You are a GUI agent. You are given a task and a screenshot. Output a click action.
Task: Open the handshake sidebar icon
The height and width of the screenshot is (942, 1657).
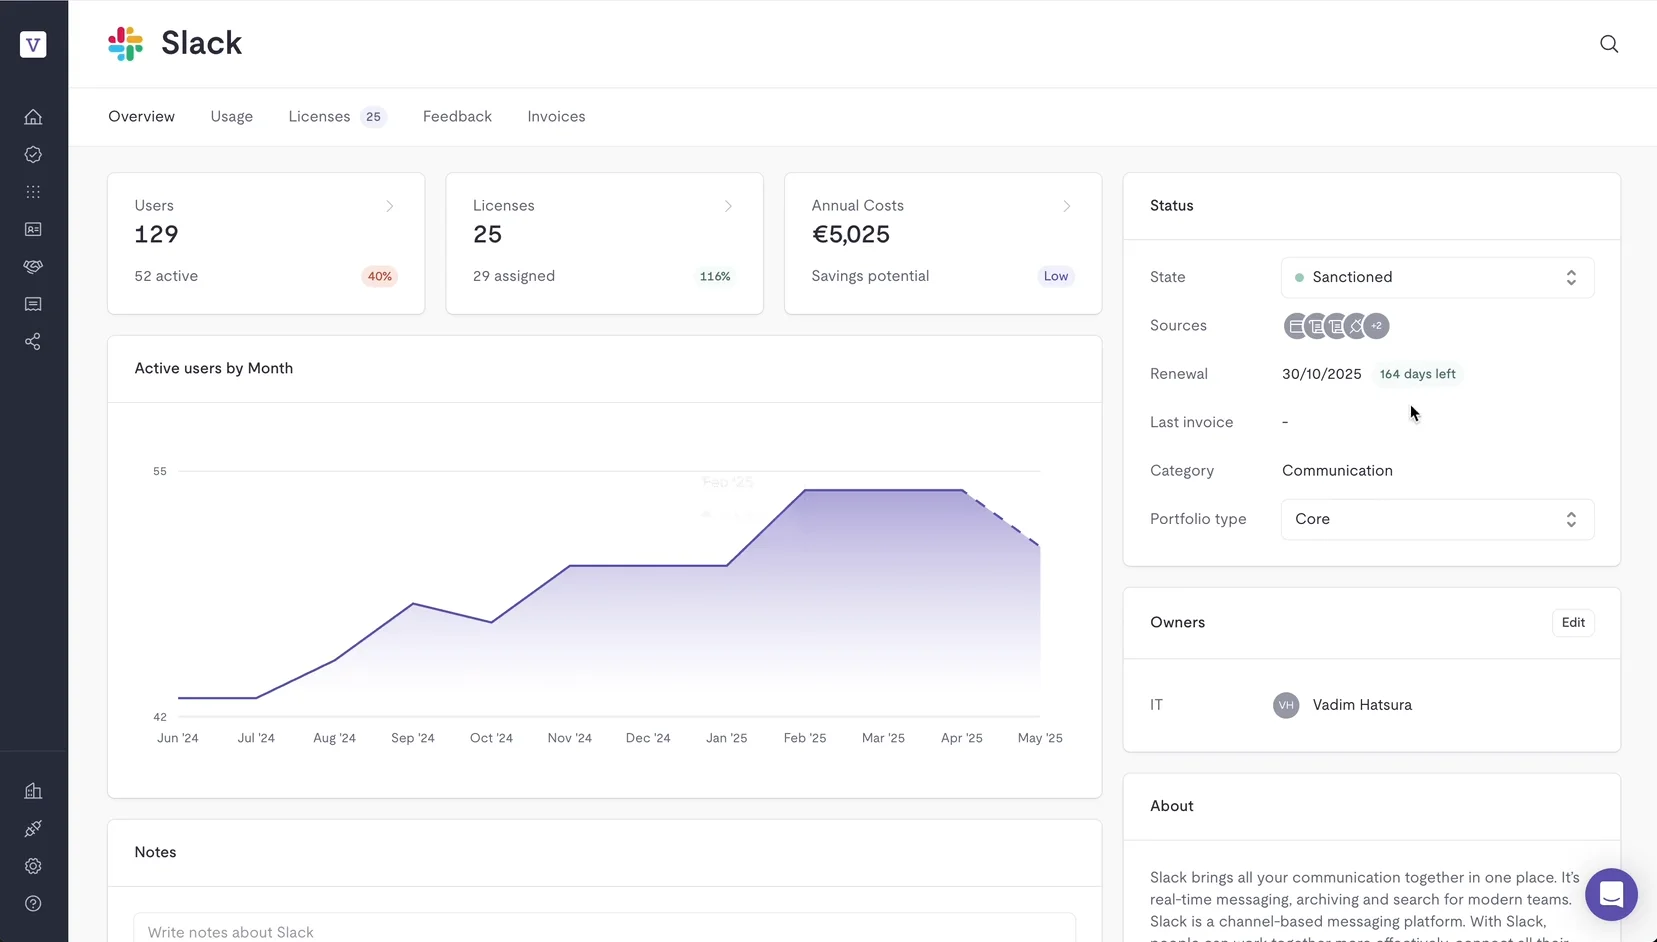[33, 267]
